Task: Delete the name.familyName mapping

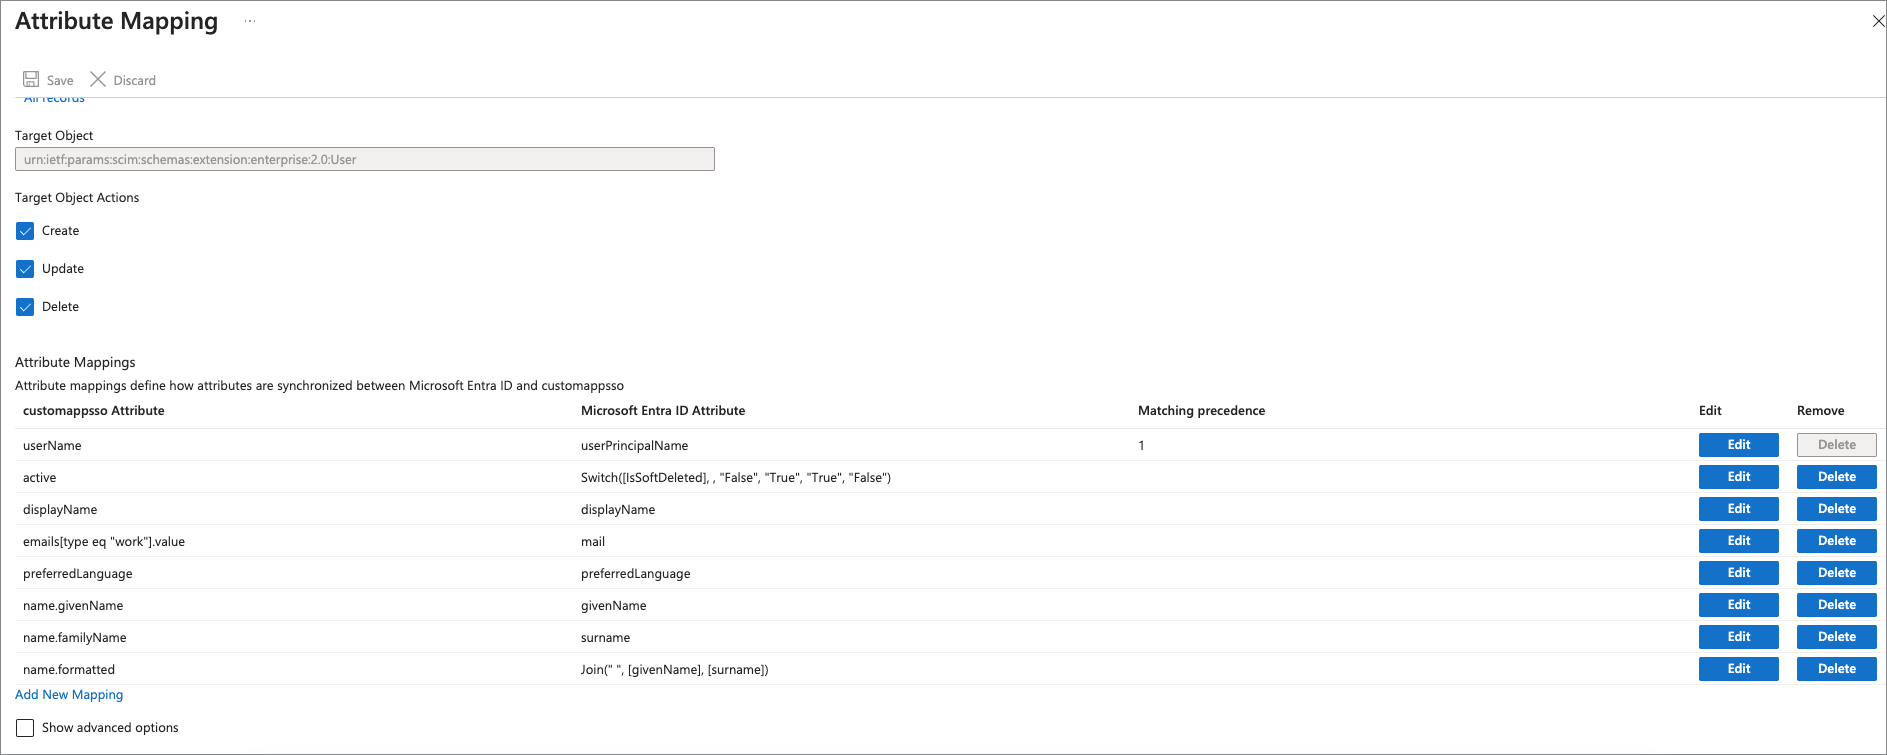Action: point(1836,637)
